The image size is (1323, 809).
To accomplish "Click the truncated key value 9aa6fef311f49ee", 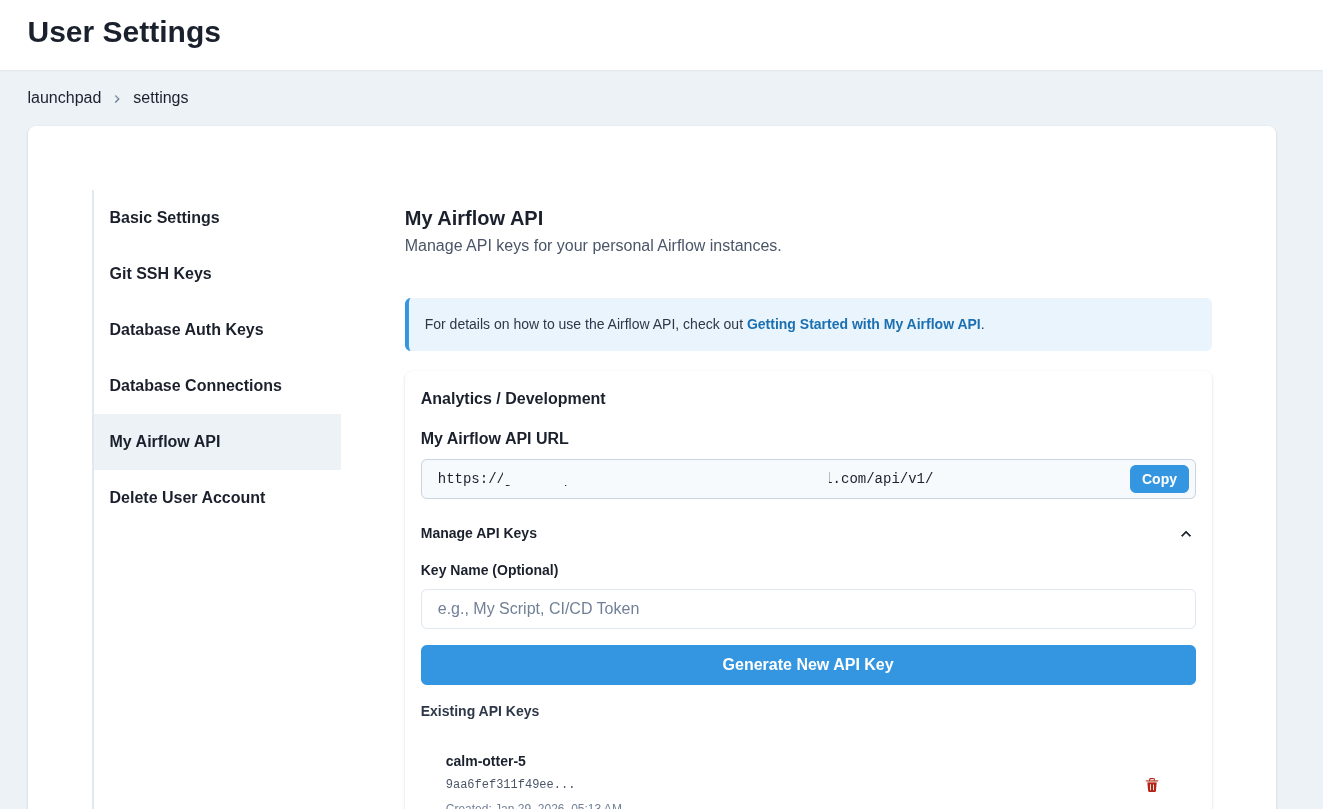I will [510, 784].
